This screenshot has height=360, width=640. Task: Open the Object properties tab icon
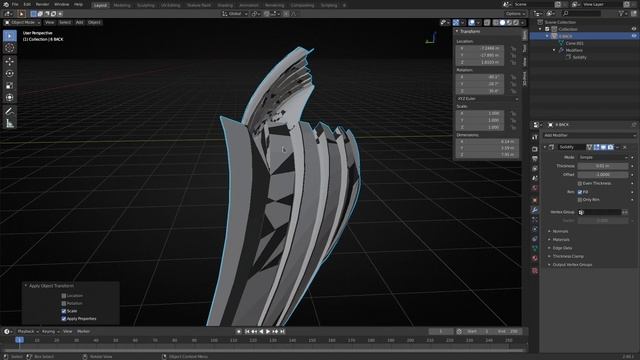tap(535, 200)
